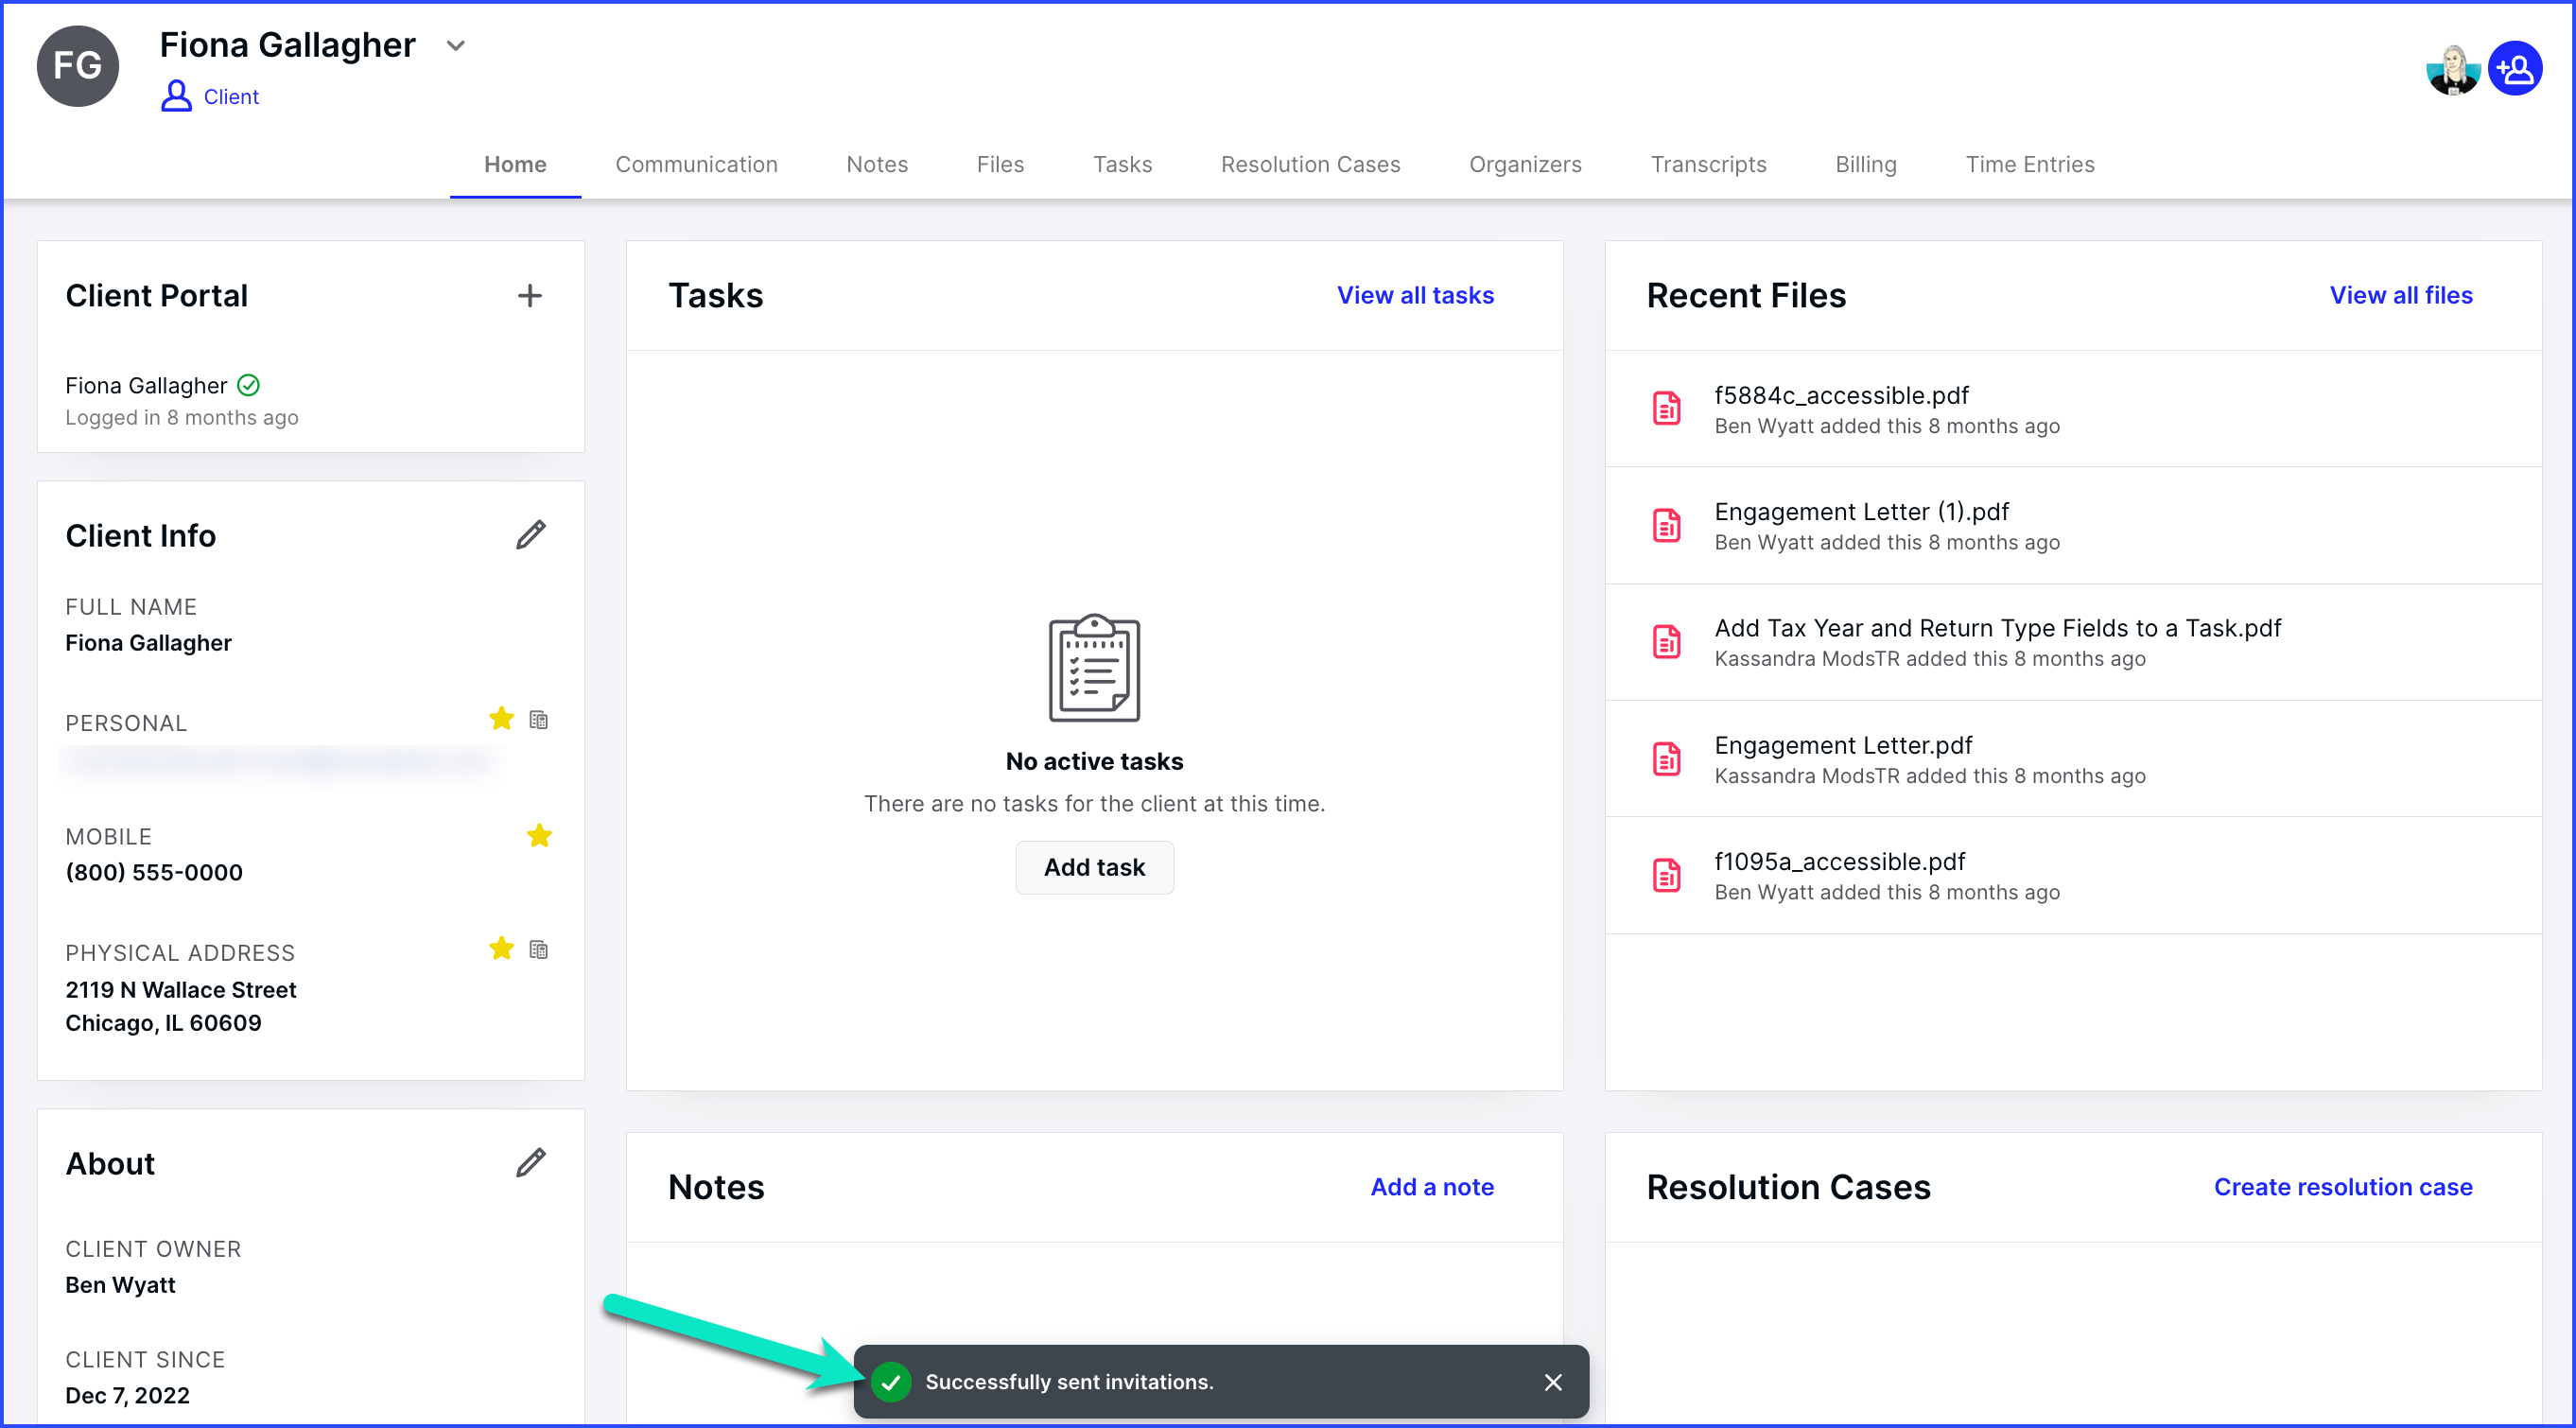Edit Client Info with pencil icon
The image size is (2576, 1428).
click(x=531, y=535)
